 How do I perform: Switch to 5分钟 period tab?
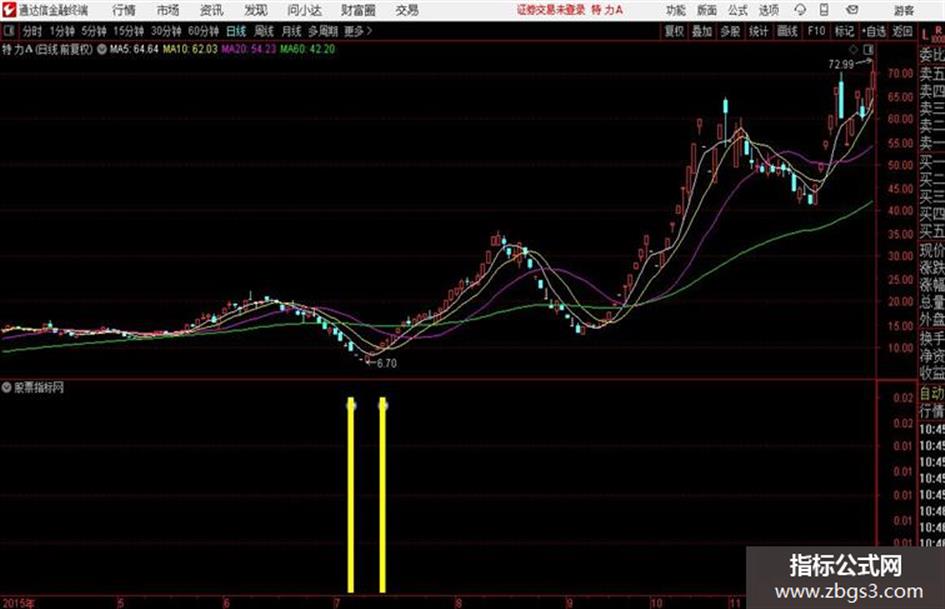tap(94, 31)
